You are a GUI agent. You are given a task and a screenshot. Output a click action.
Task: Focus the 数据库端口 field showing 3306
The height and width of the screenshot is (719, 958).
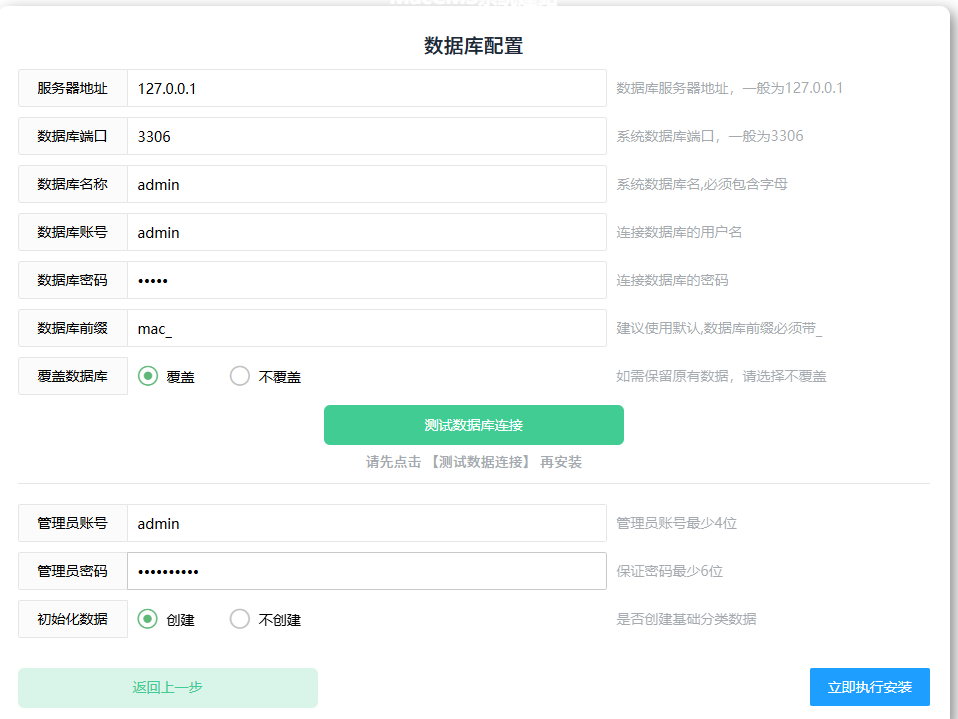366,136
